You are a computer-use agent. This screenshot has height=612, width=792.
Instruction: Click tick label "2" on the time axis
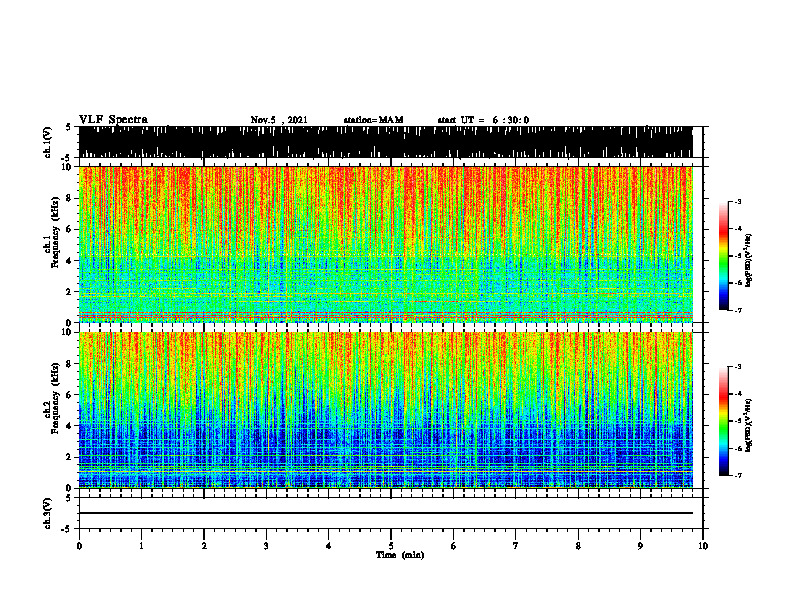[204, 546]
